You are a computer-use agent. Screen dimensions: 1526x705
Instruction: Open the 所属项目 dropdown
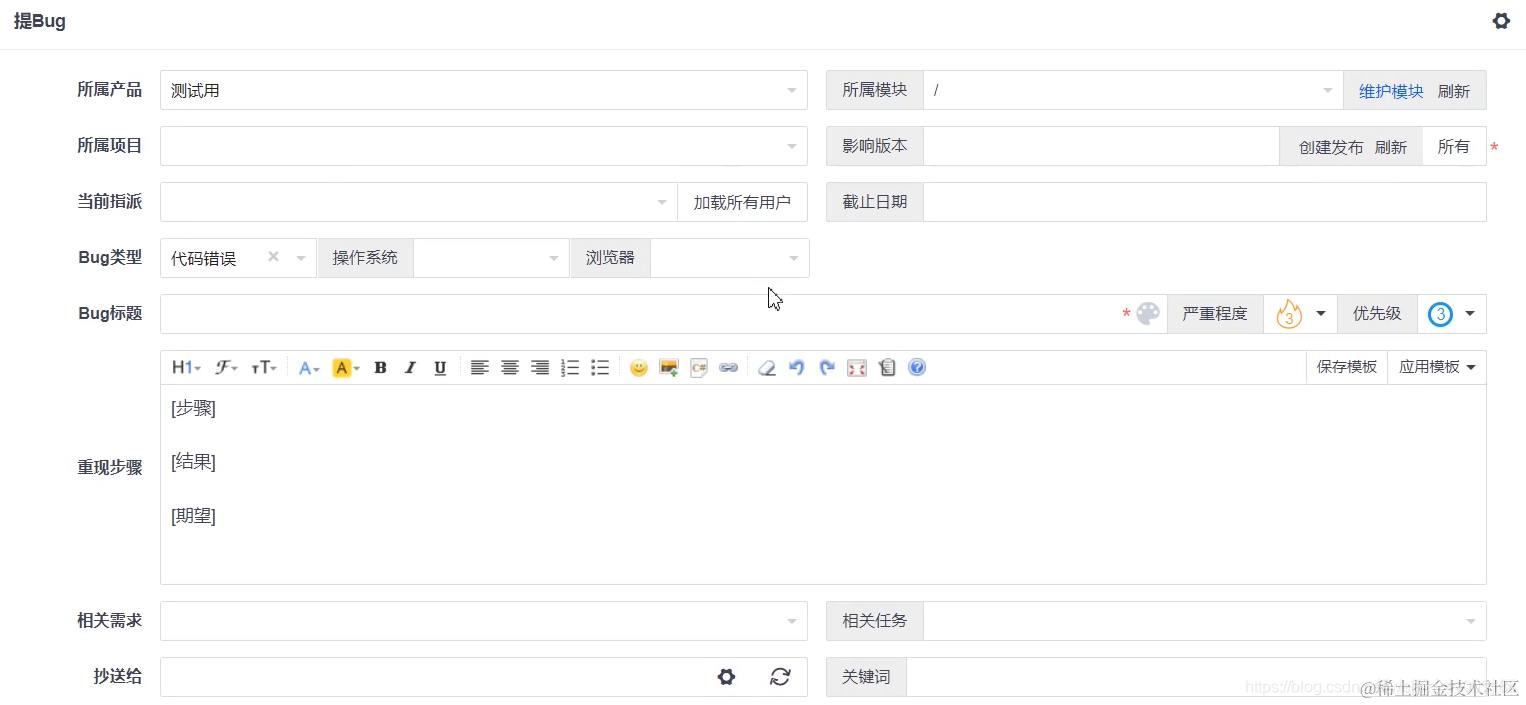484,146
